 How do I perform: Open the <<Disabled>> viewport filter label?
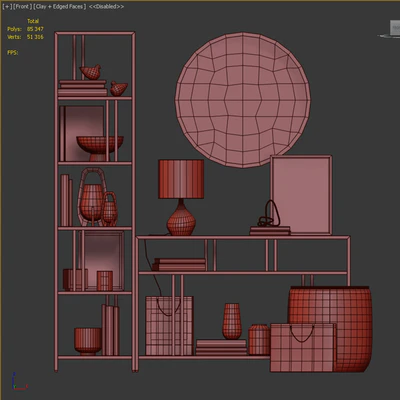(106, 7)
